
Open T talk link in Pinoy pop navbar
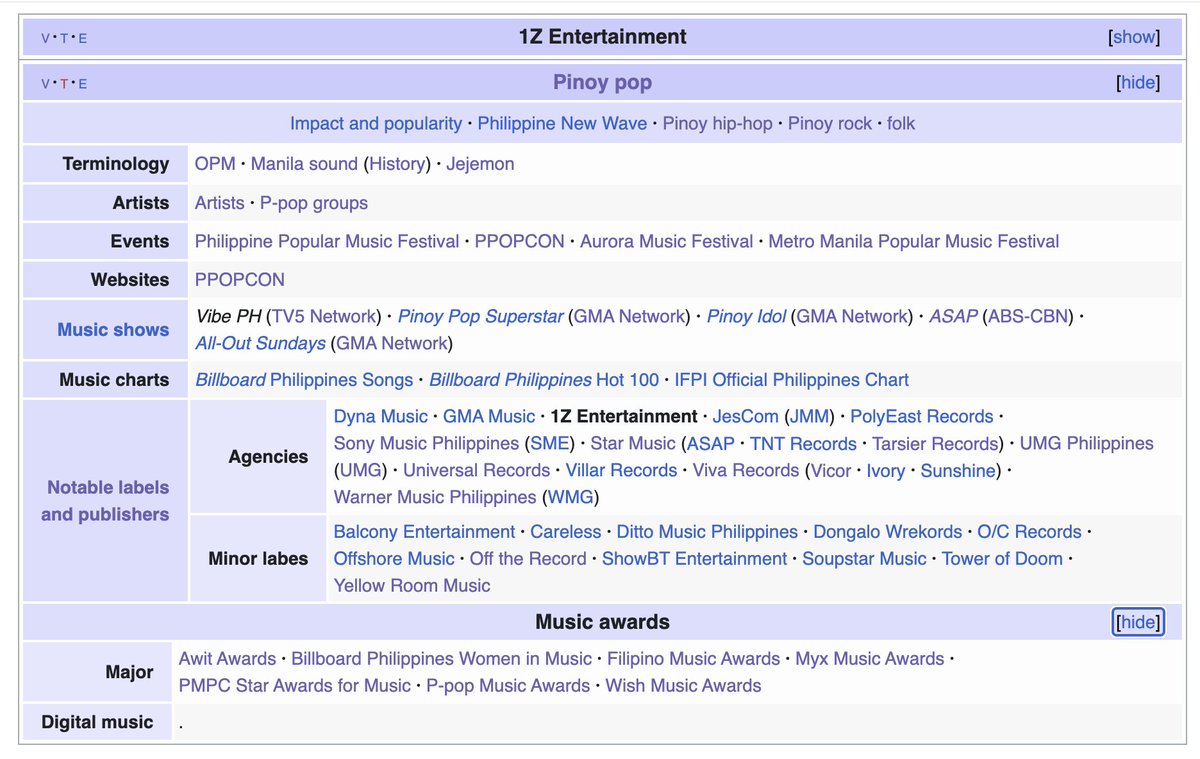tap(64, 84)
